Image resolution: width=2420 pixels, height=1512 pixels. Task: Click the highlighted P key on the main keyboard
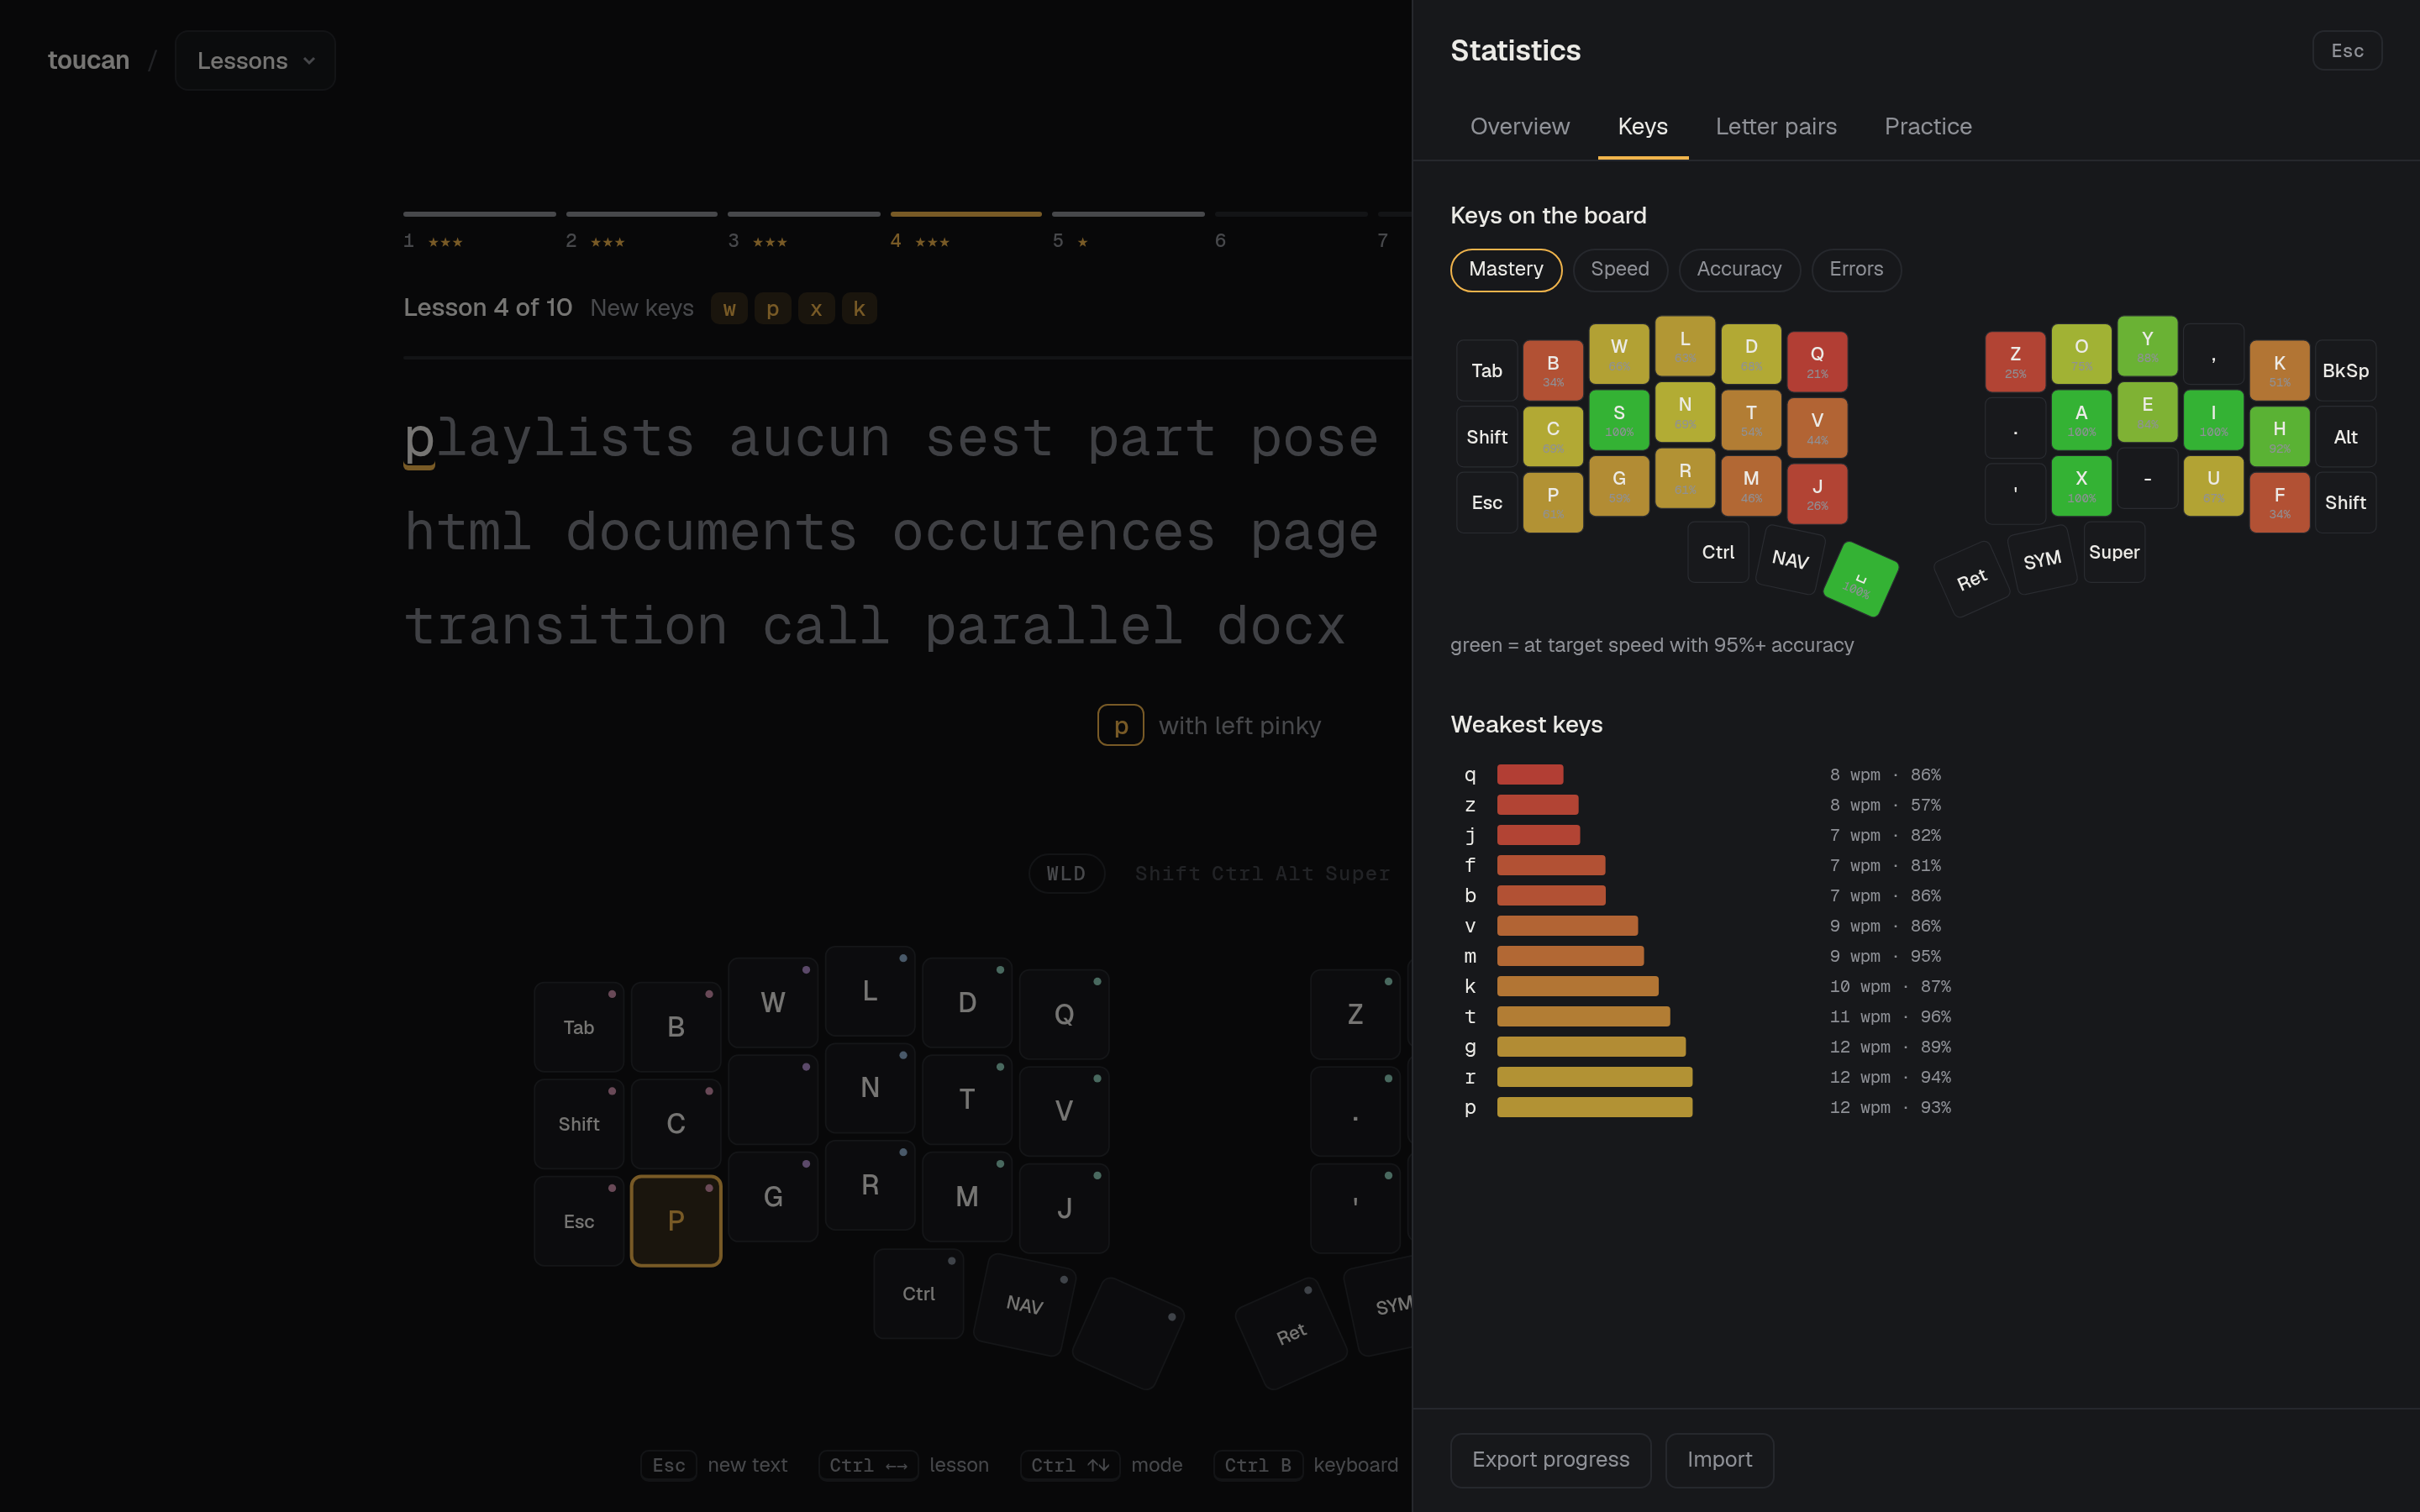click(x=676, y=1220)
